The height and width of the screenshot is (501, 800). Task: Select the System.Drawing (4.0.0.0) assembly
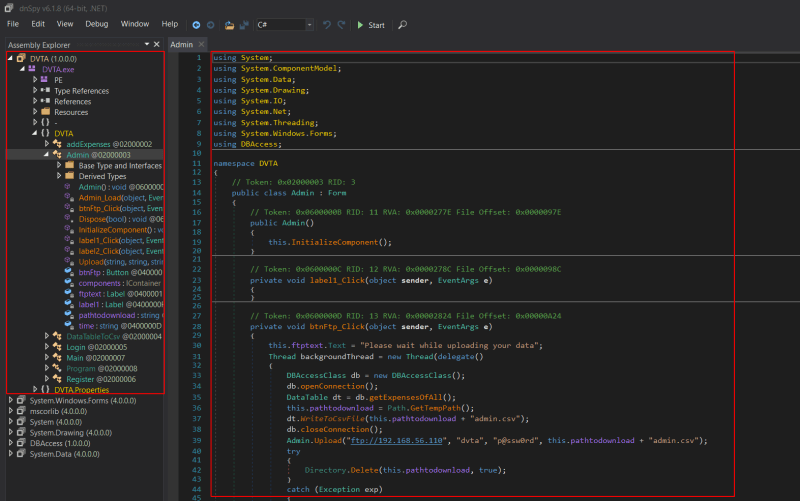pos(70,432)
